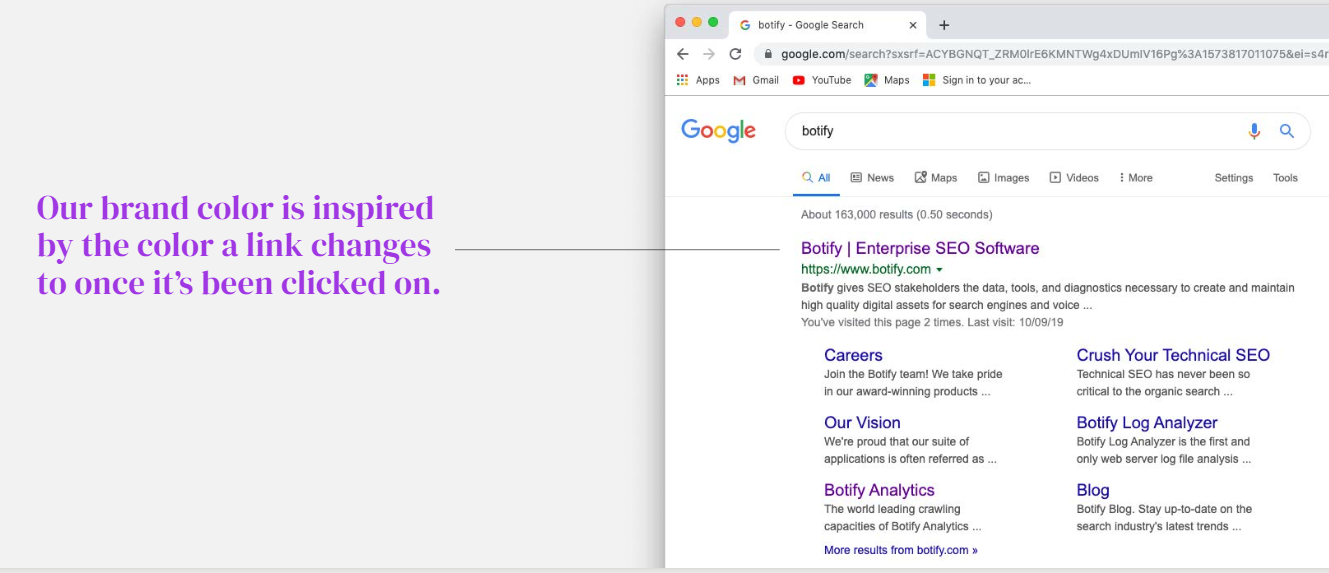Close the botify Google Search tab
1329x573 pixels.
click(x=913, y=25)
